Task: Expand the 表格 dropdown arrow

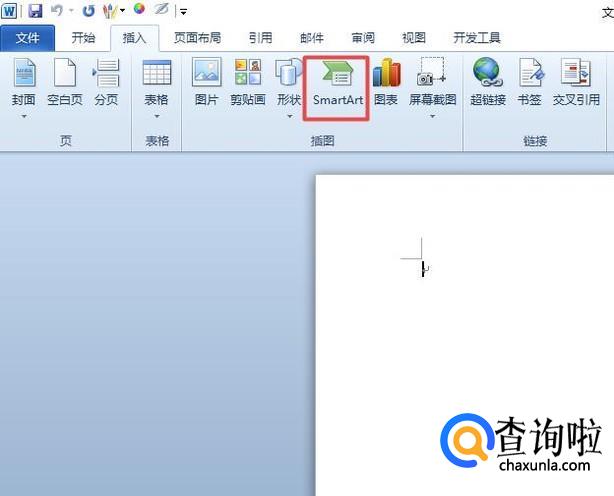Action: click(x=157, y=116)
